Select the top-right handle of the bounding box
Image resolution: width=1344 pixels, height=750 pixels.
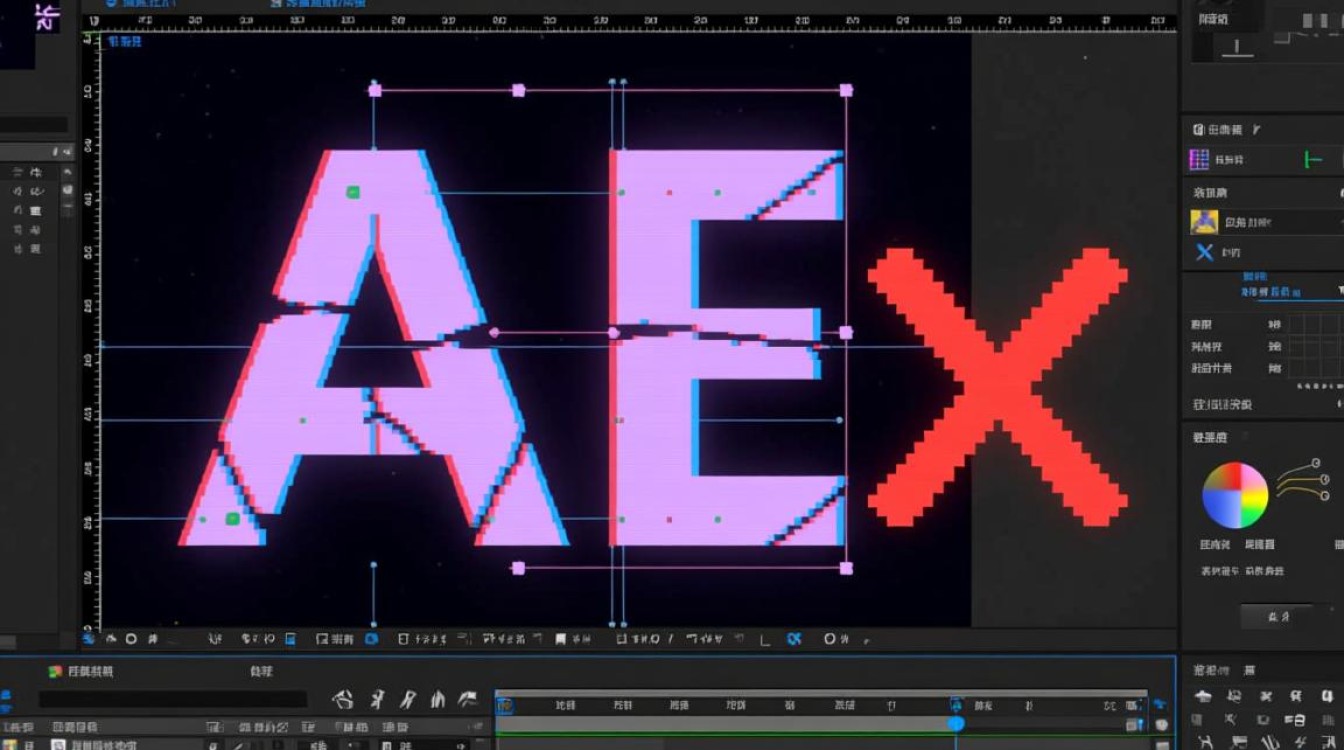coord(846,90)
